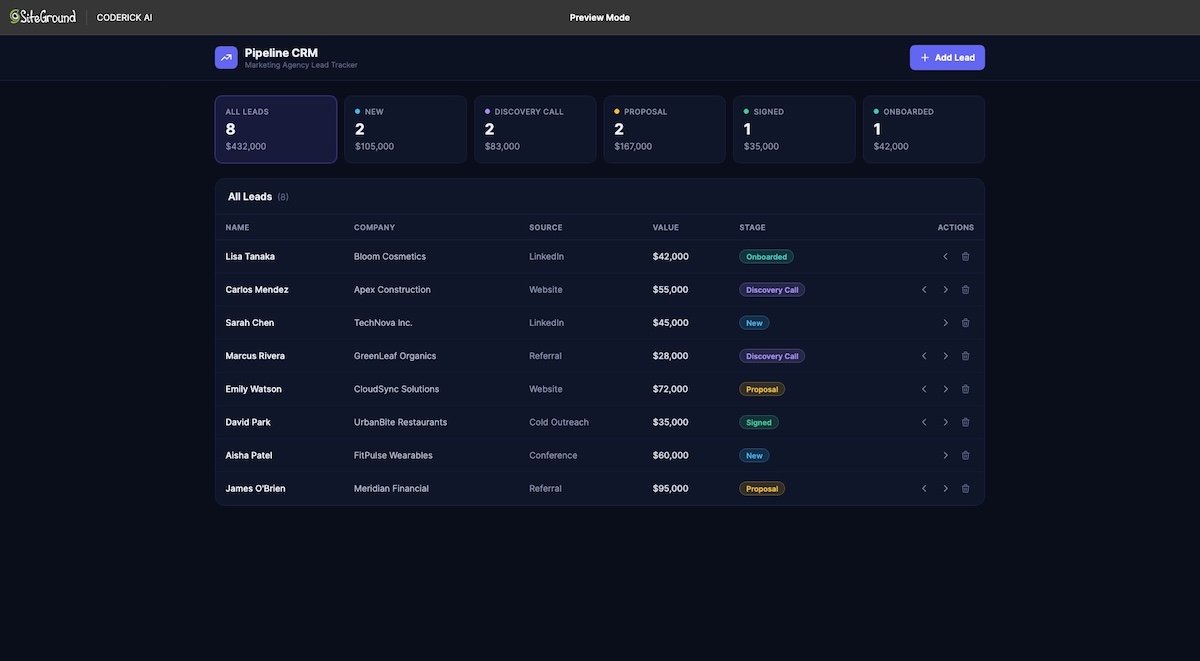Click the $95,000 value cell

pyautogui.click(x=671, y=489)
